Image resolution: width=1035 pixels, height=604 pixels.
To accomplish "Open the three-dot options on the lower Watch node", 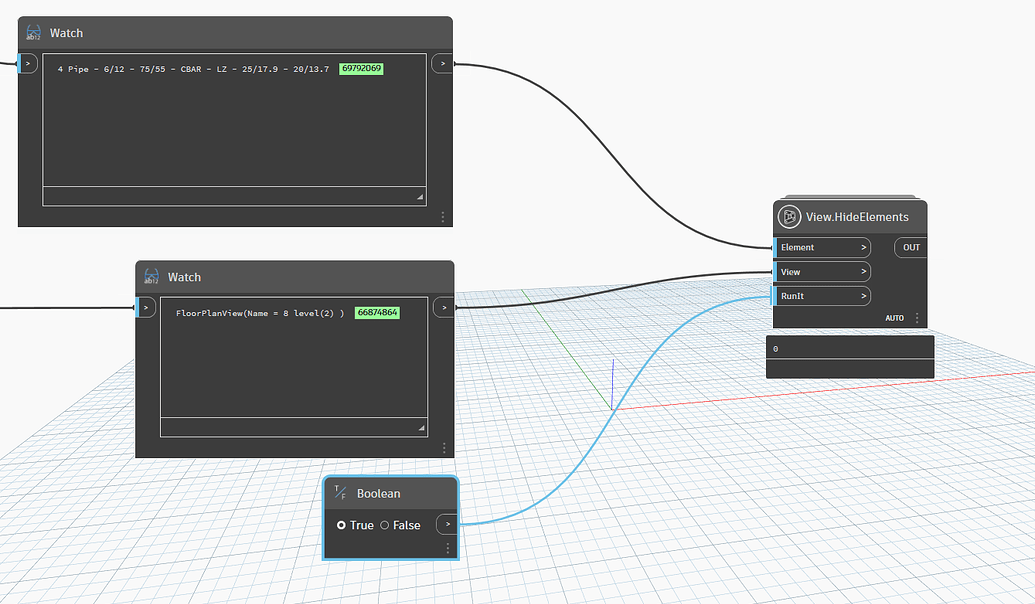I will (446, 447).
